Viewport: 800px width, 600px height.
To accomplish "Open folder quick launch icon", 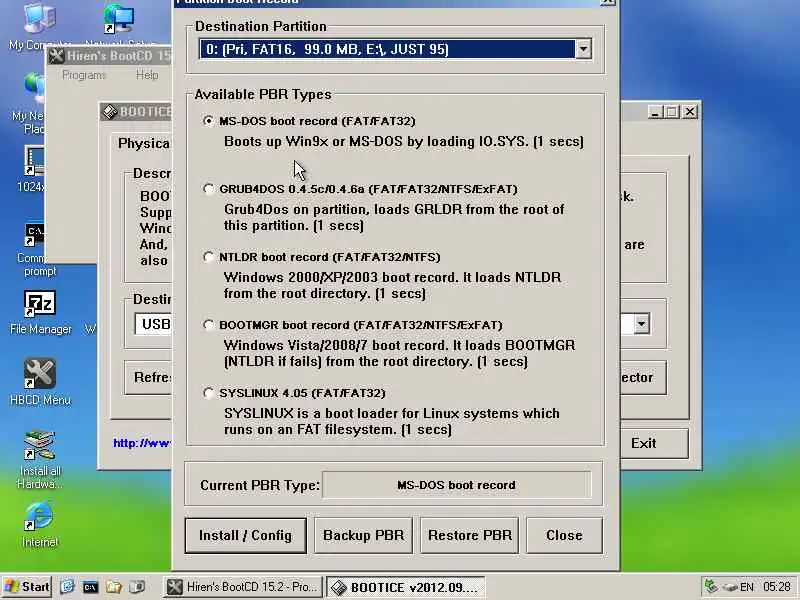I will [113, 587].
